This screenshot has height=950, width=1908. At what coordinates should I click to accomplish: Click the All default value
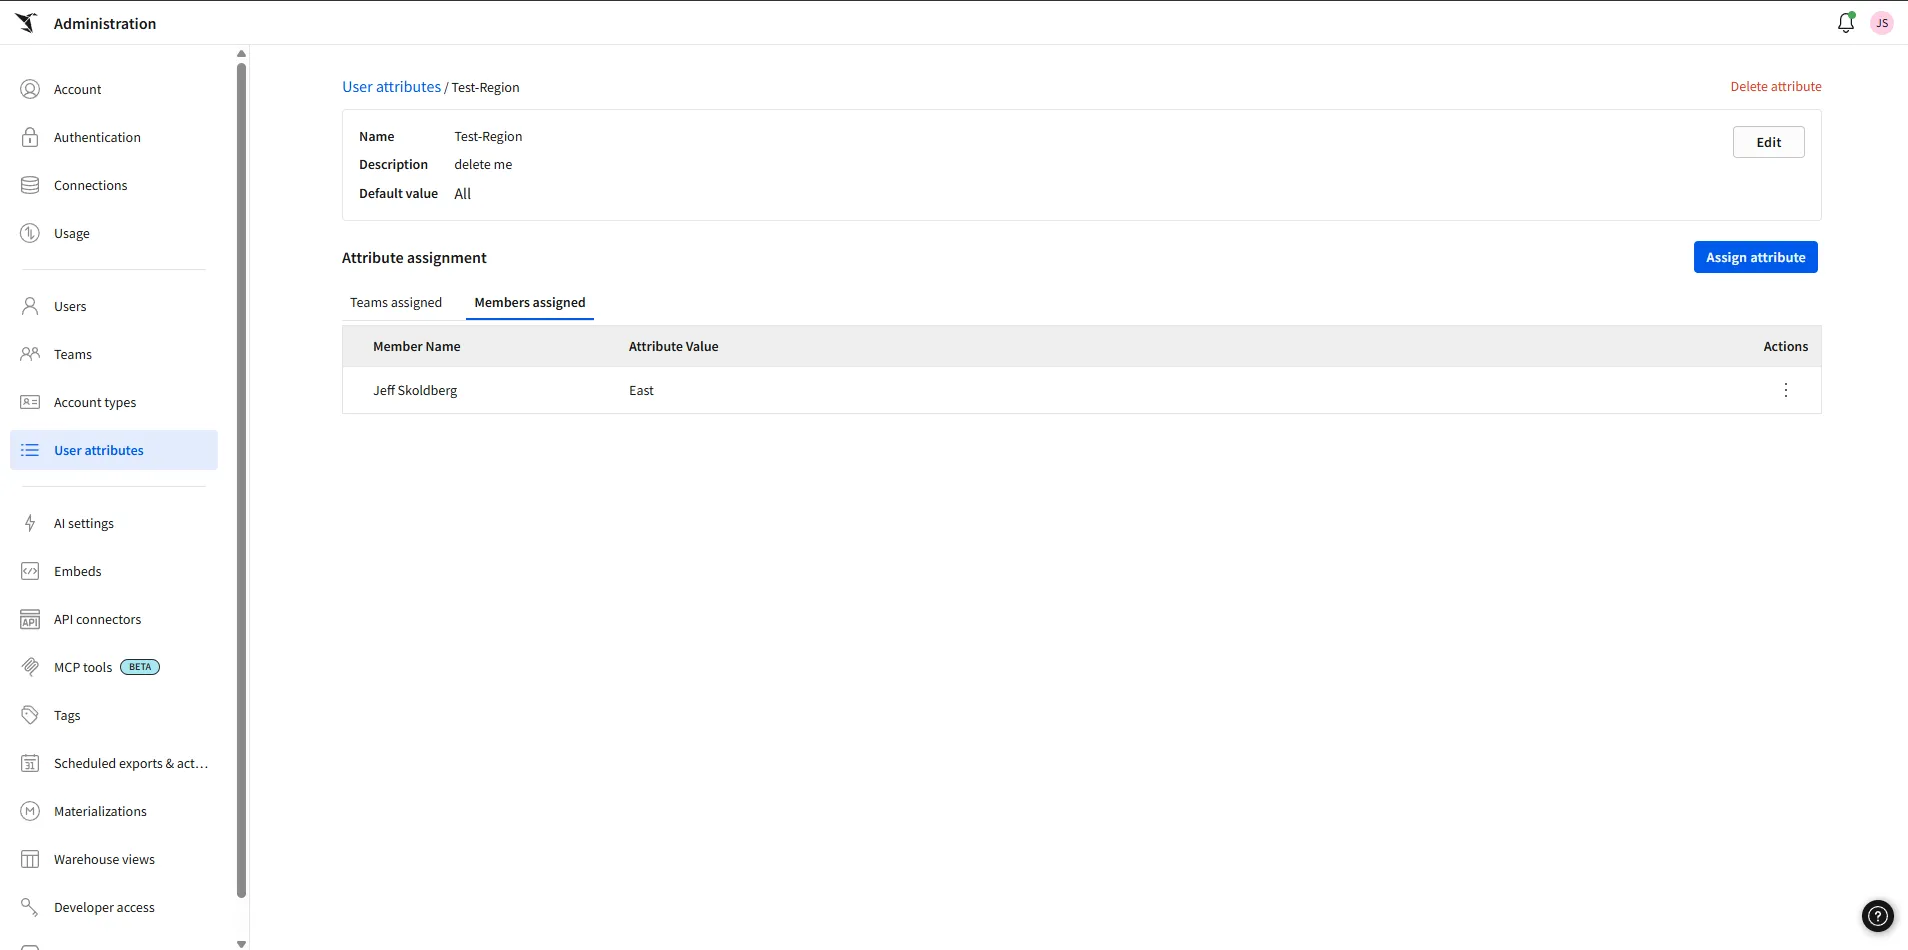tap(462, 193)
